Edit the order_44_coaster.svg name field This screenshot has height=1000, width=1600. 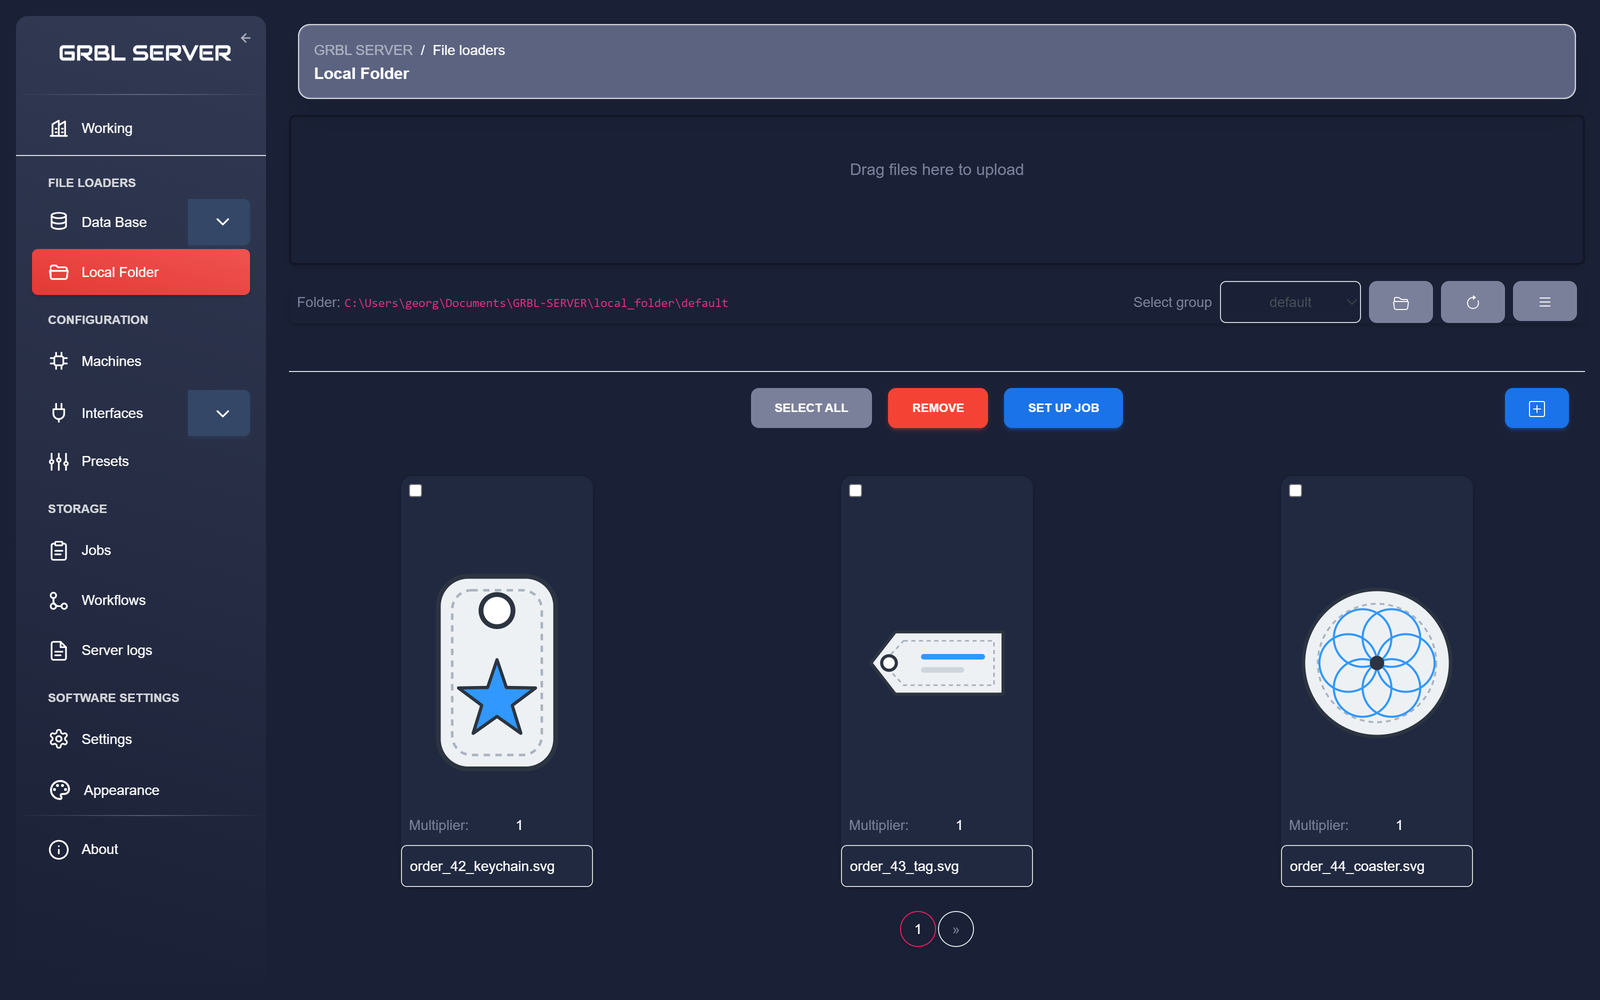(x=1377, y=866)
